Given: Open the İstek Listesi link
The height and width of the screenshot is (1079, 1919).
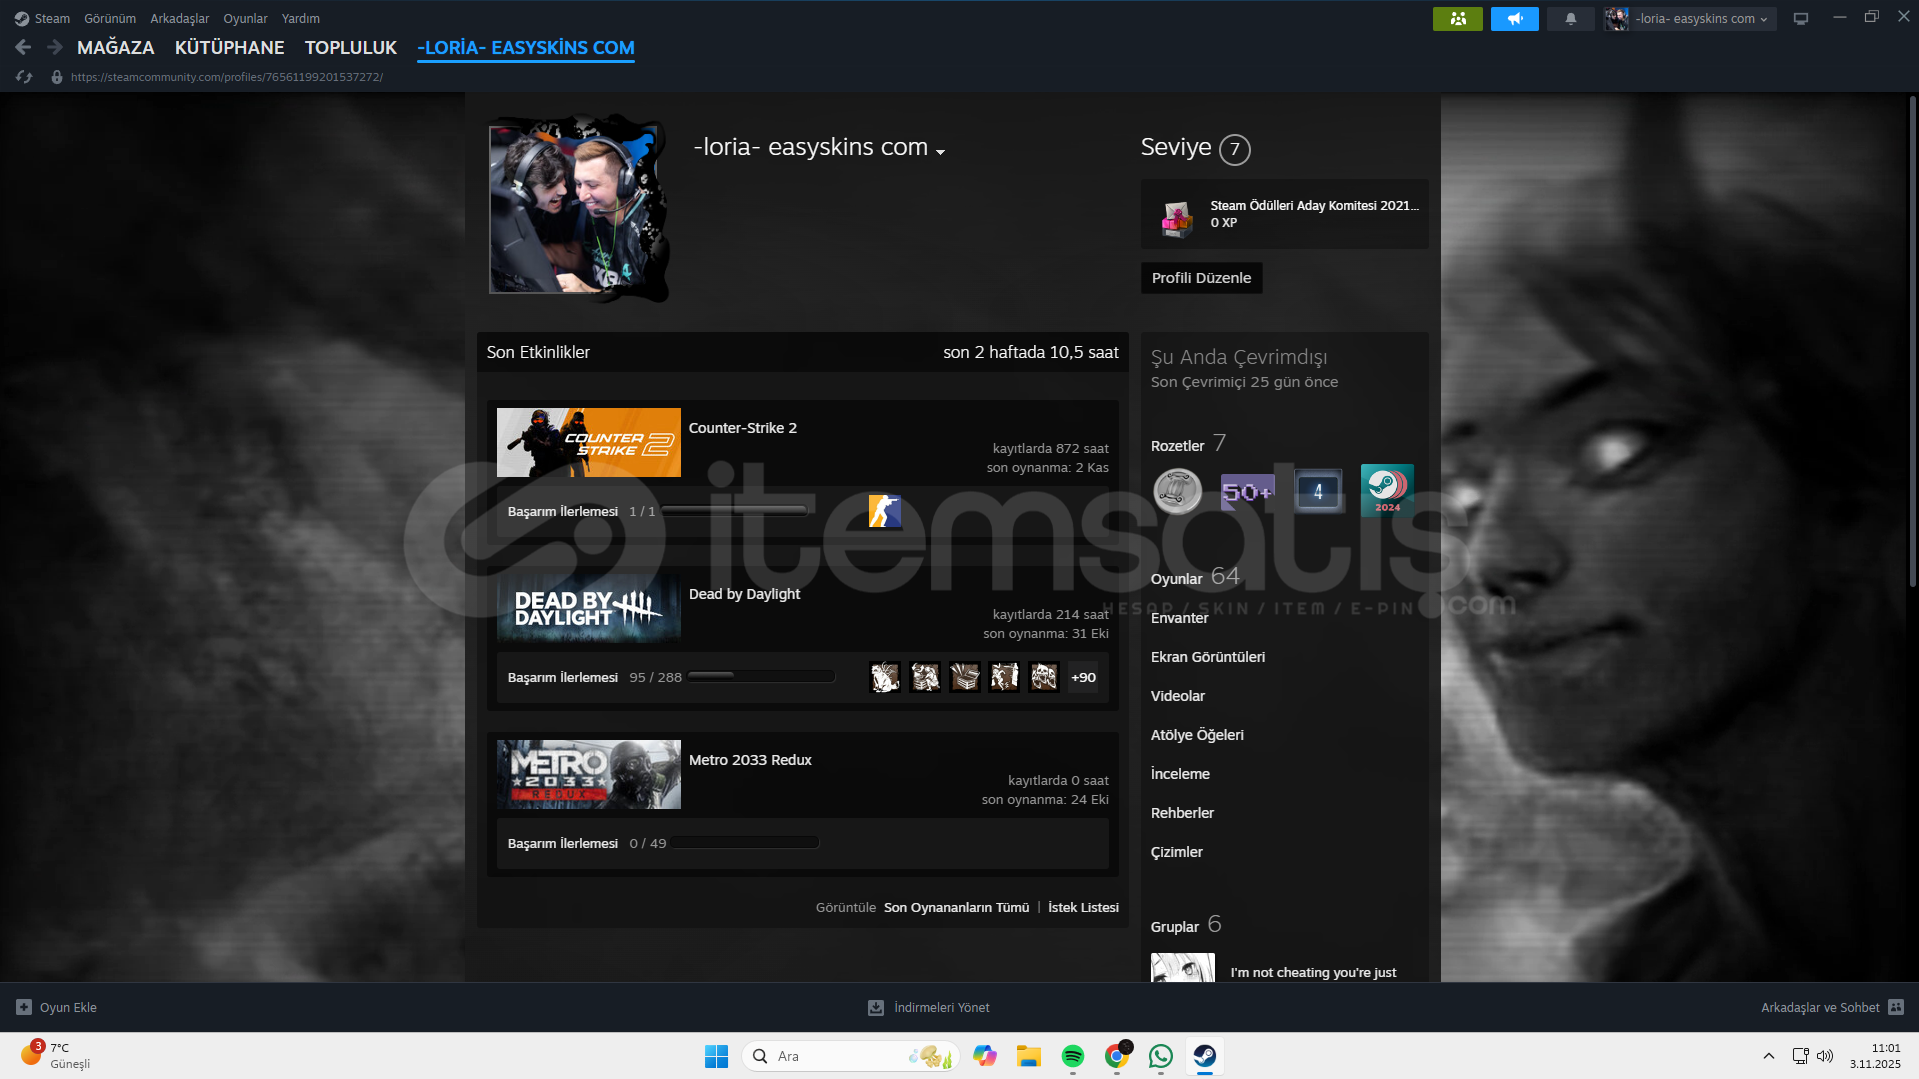Looking at the screenshot, I should point(1083,907).
